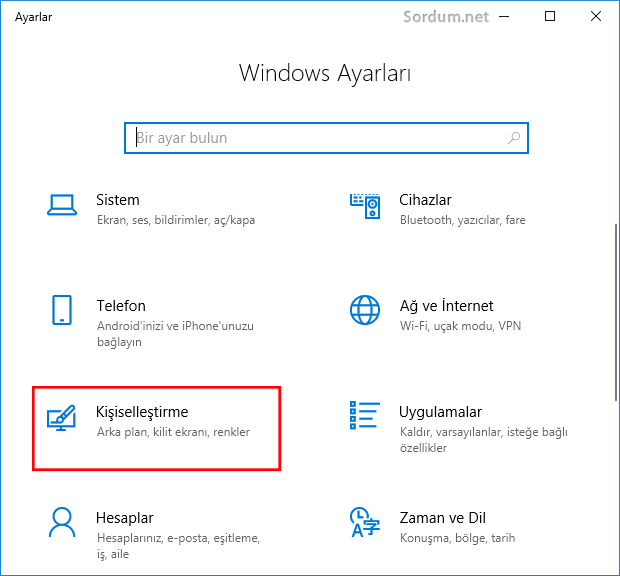Click the 'Ayarlar' window title

pos(34,17)
